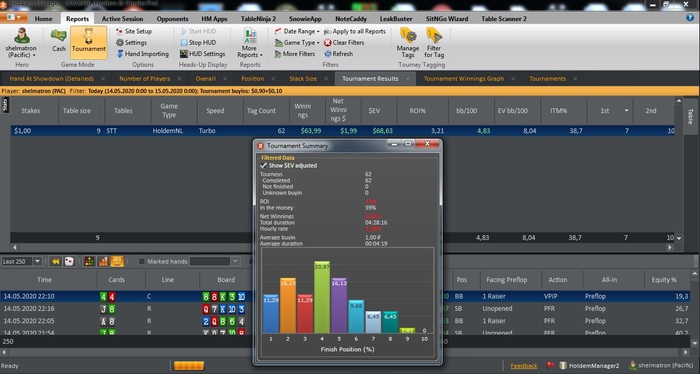Click Filter for Tag

tap(434, 42)
